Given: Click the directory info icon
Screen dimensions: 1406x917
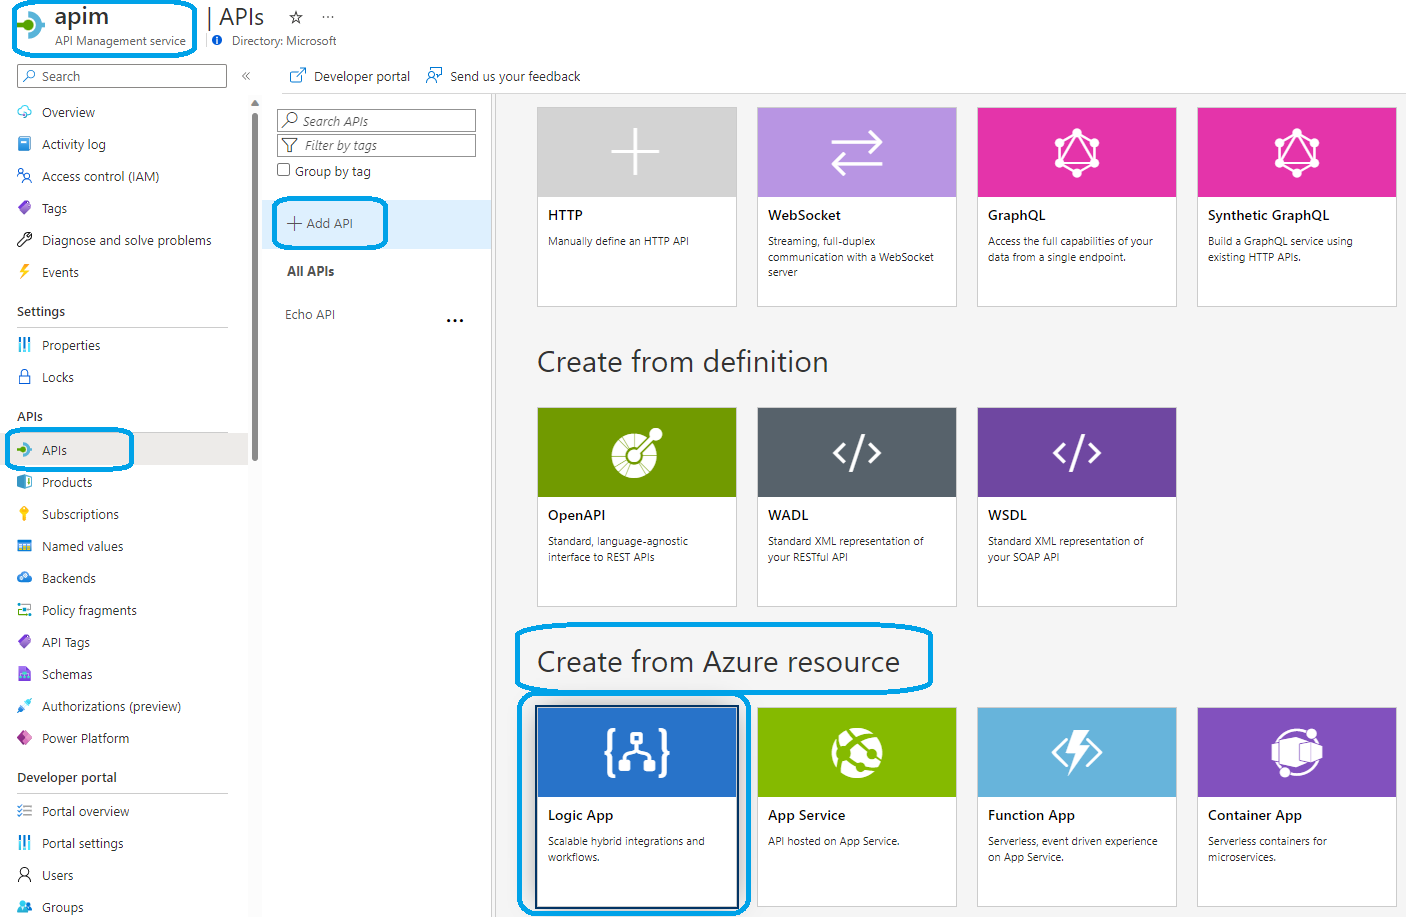Looking at the screenshot, I should tap(217, 41).
